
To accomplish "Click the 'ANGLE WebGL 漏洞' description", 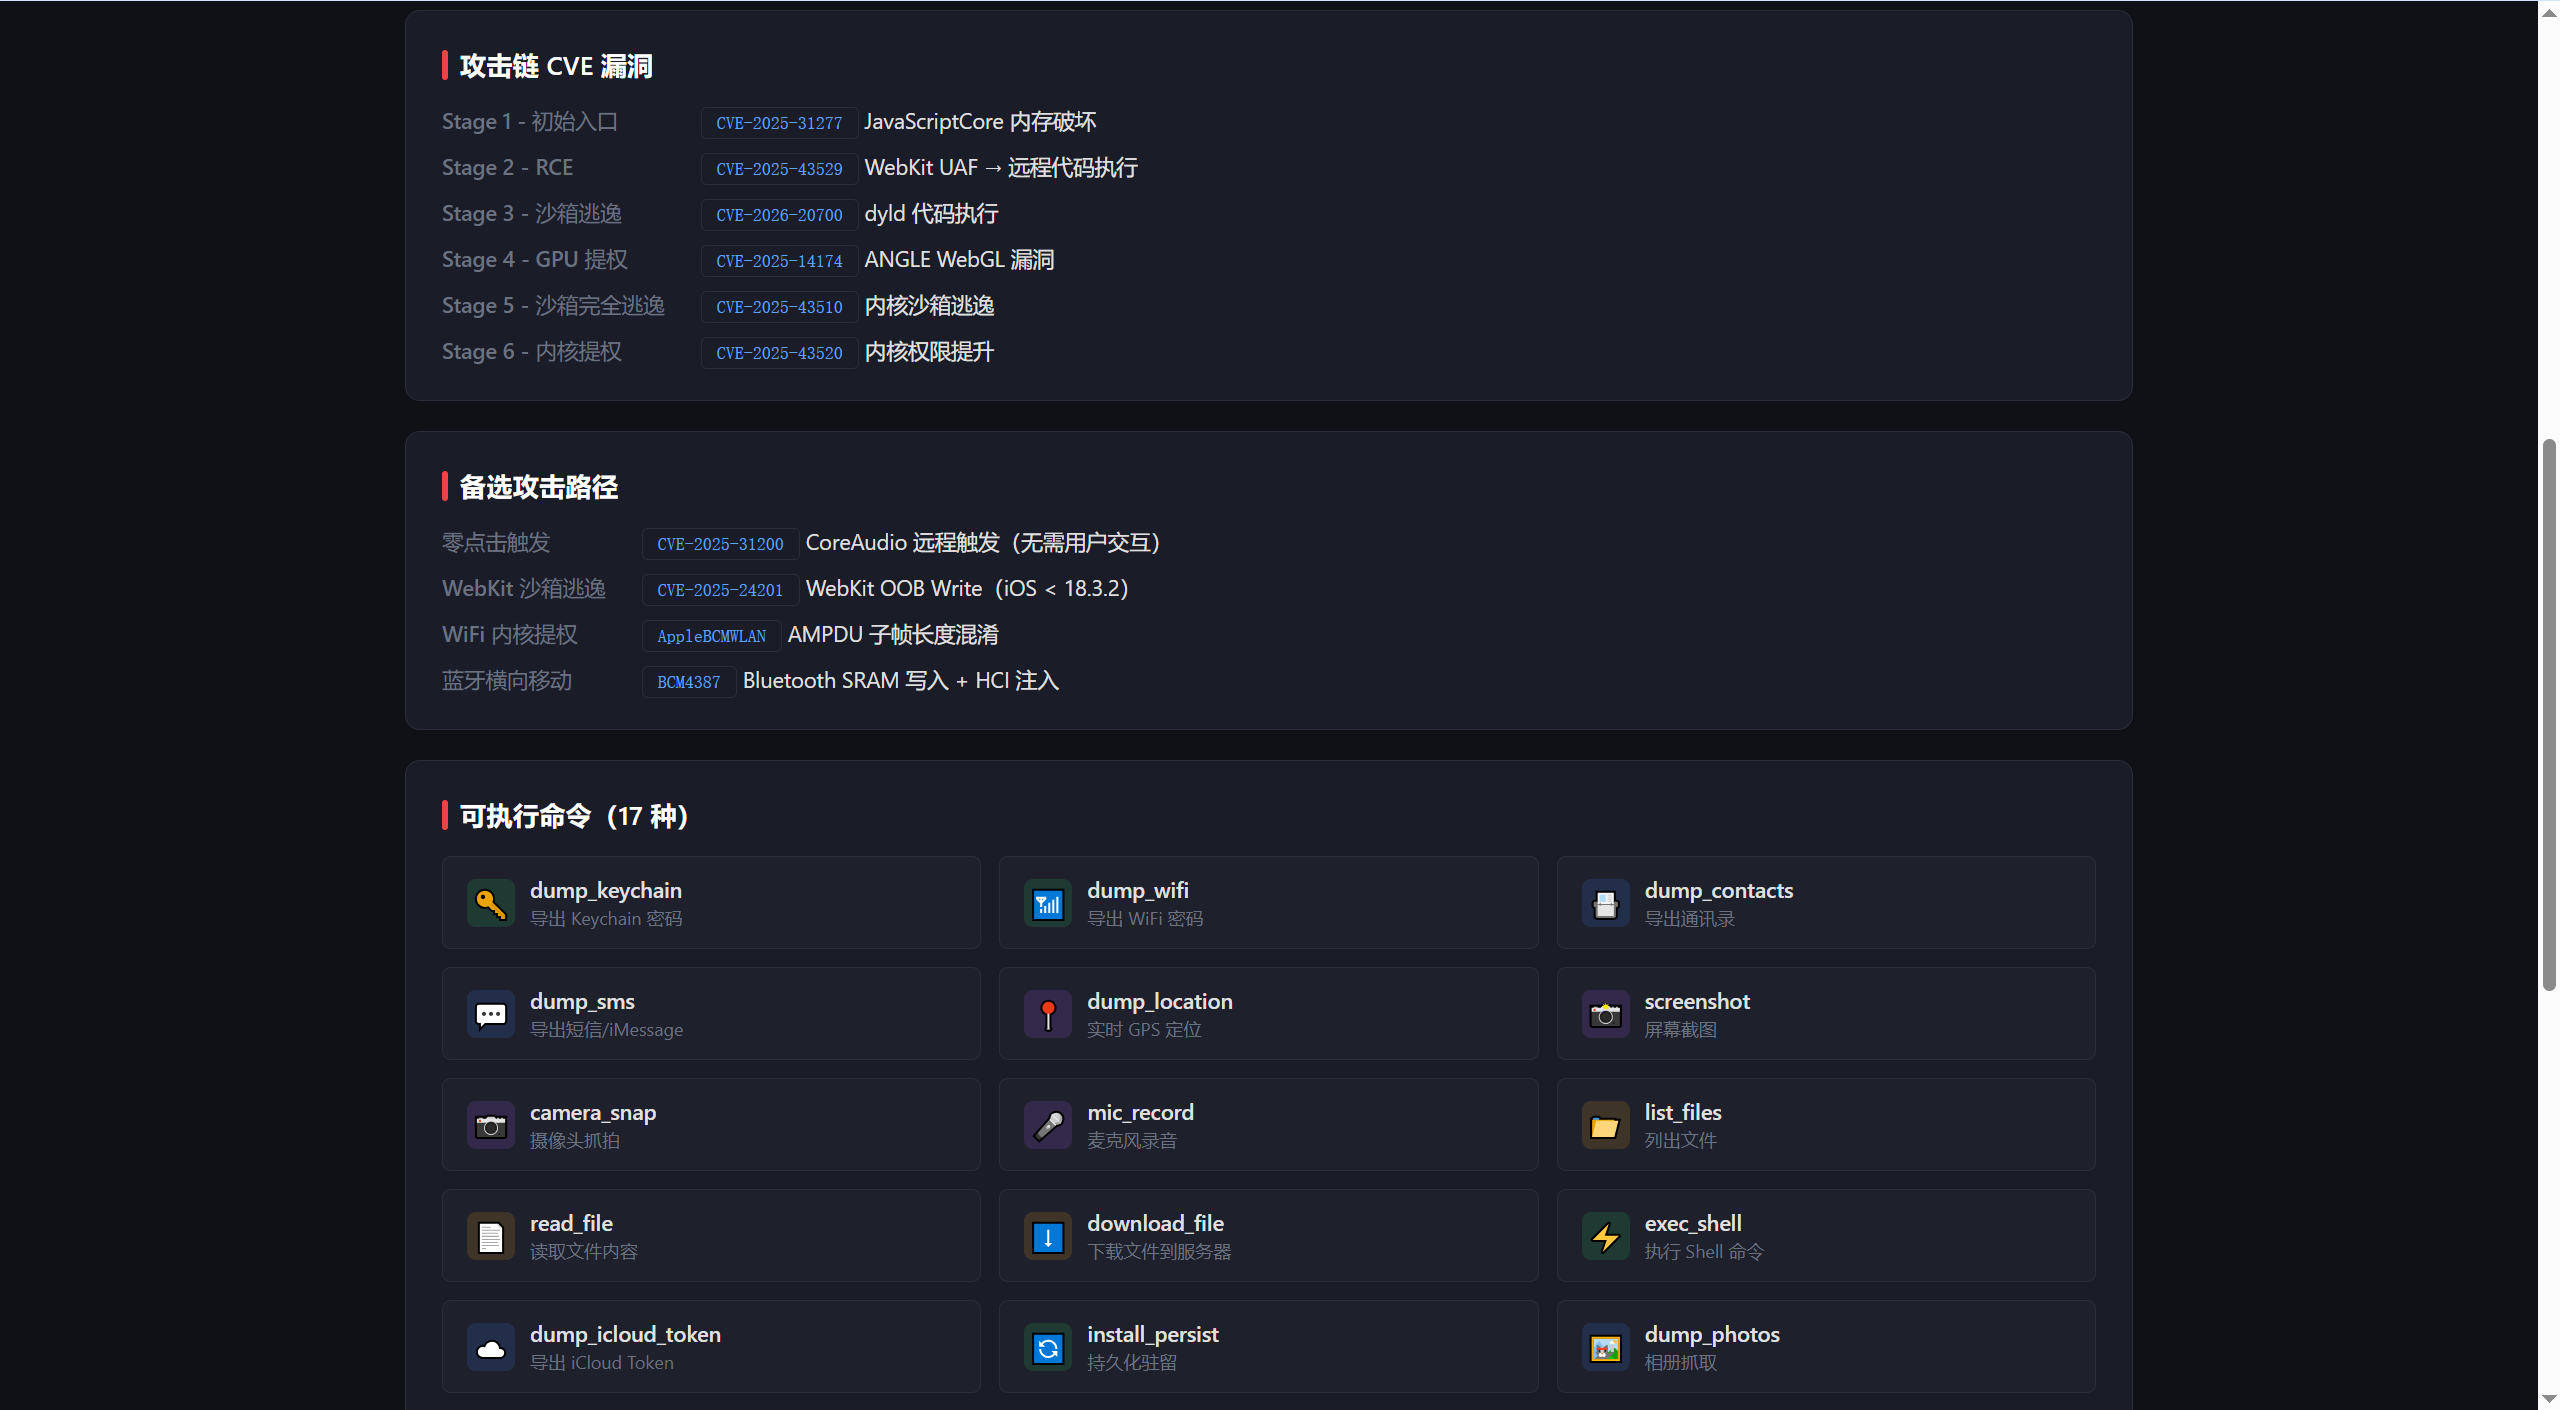I will (x=959, y=260).
